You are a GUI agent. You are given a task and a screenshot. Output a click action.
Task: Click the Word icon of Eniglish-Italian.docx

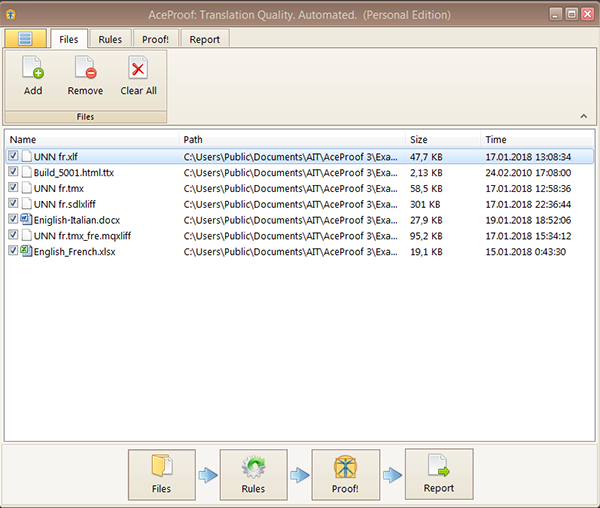click(26, 219)
